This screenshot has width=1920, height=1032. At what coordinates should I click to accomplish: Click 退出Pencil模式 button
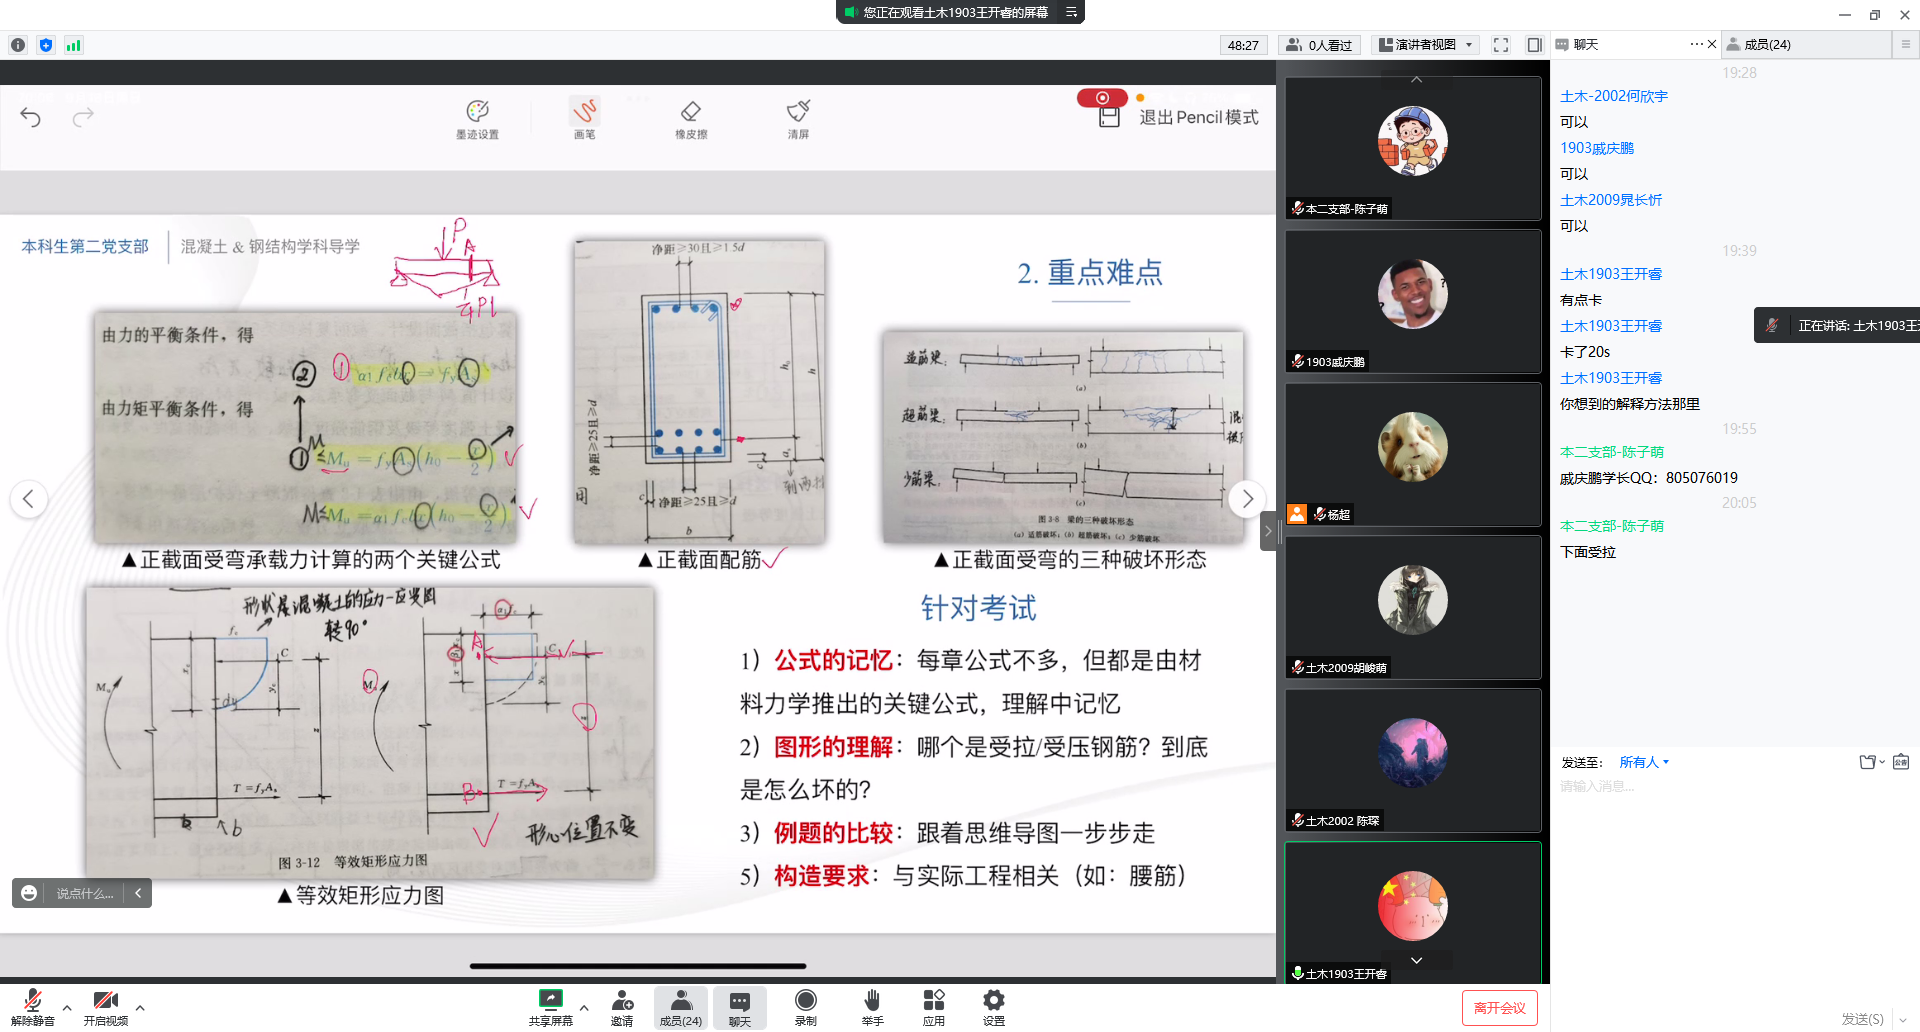coord(1198,117)
